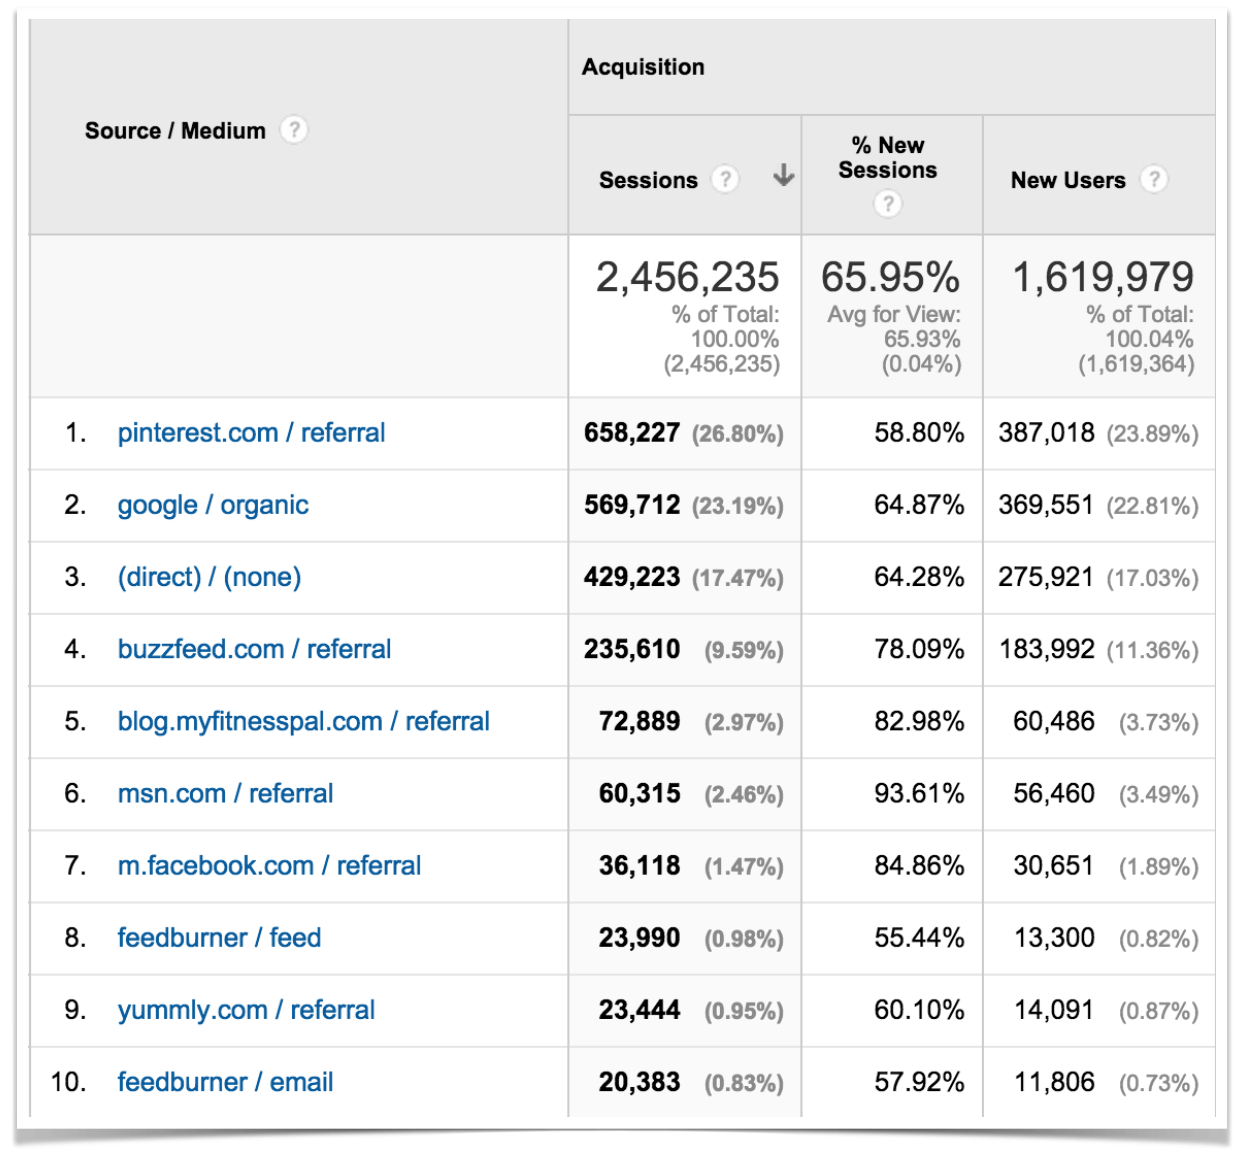The image size is (1246, 1158).
Task: Open the feedburner / feed source
Action: 218,938
